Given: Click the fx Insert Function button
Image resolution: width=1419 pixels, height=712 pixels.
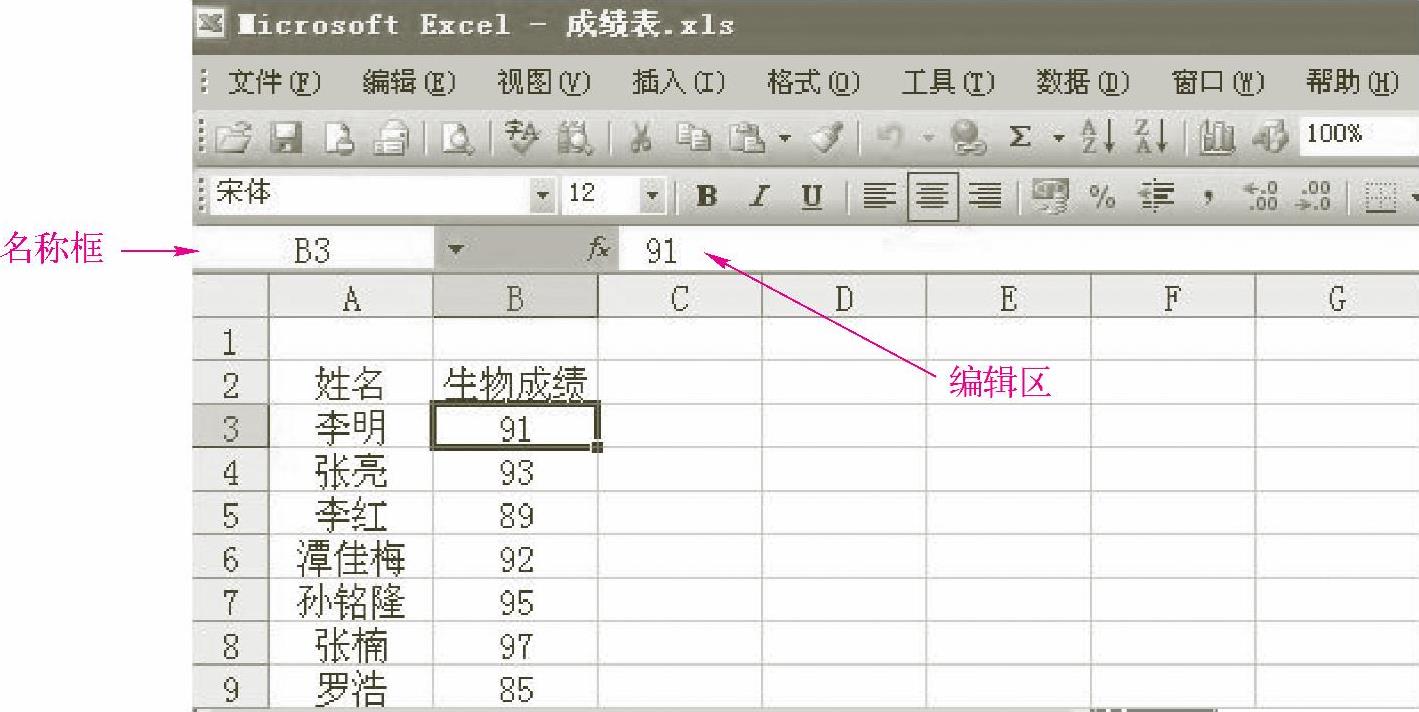Looking at the screenshot, I should point(599,251).
